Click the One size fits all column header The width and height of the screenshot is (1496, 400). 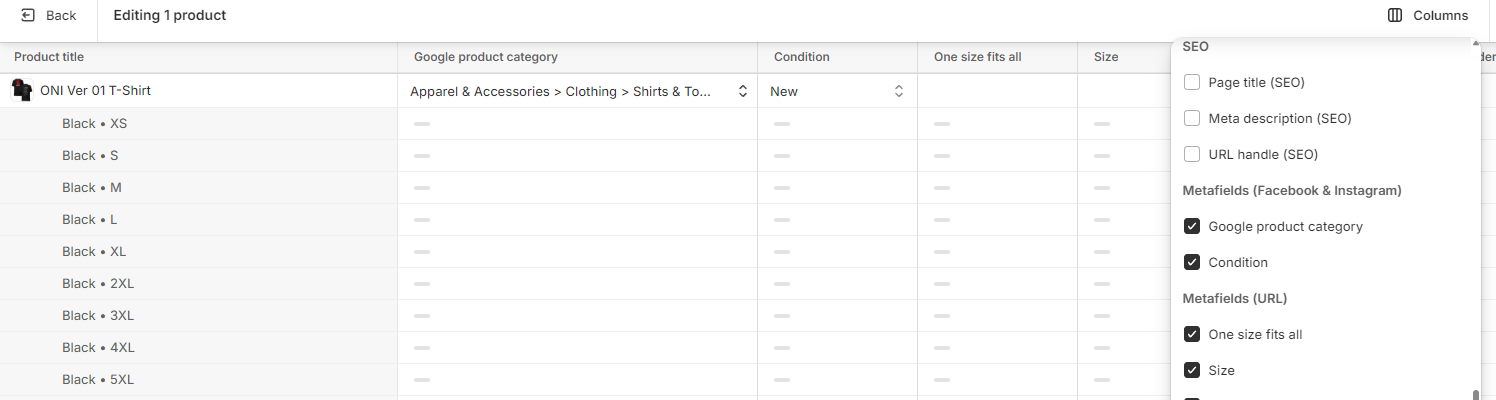pos(977,57)
